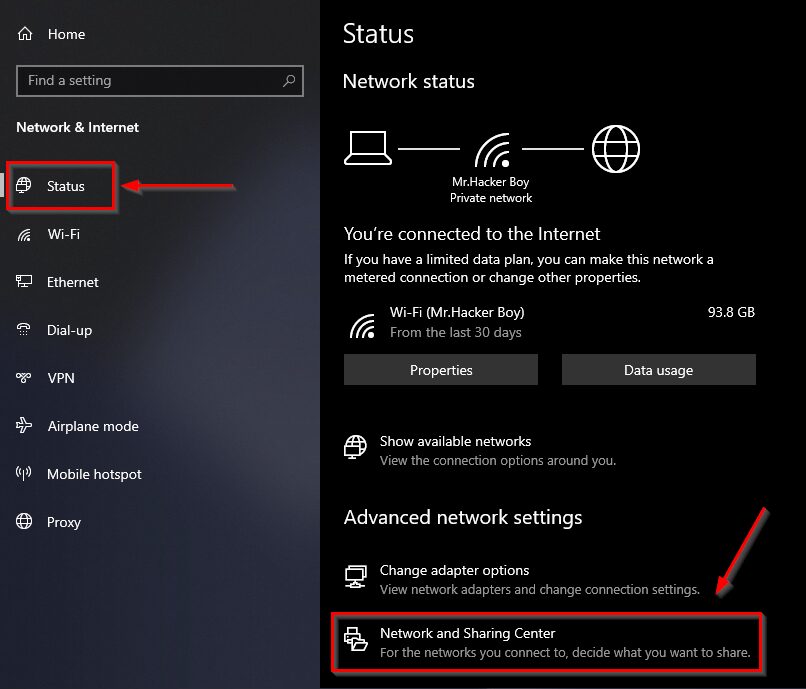Click the monitor icon beside Change adapter options
Image resolution: width=806 pixels, height=689 pixels.
pyautogui.click(x=355, y=577)
